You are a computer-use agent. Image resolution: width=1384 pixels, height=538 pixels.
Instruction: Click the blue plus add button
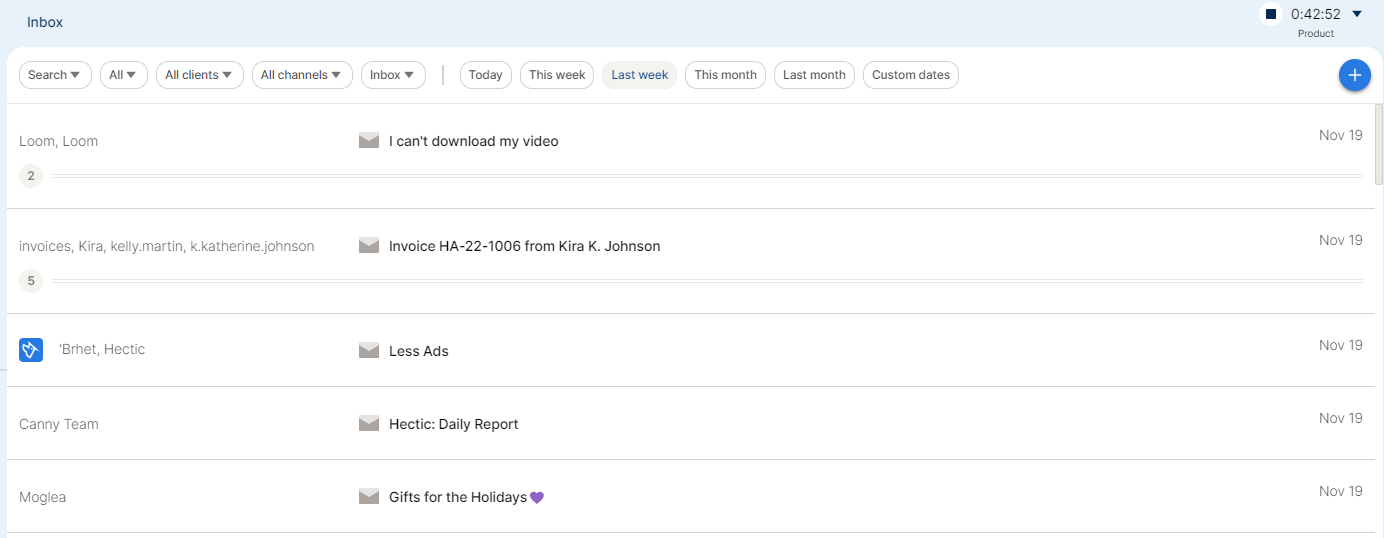tap(1354, 75)
